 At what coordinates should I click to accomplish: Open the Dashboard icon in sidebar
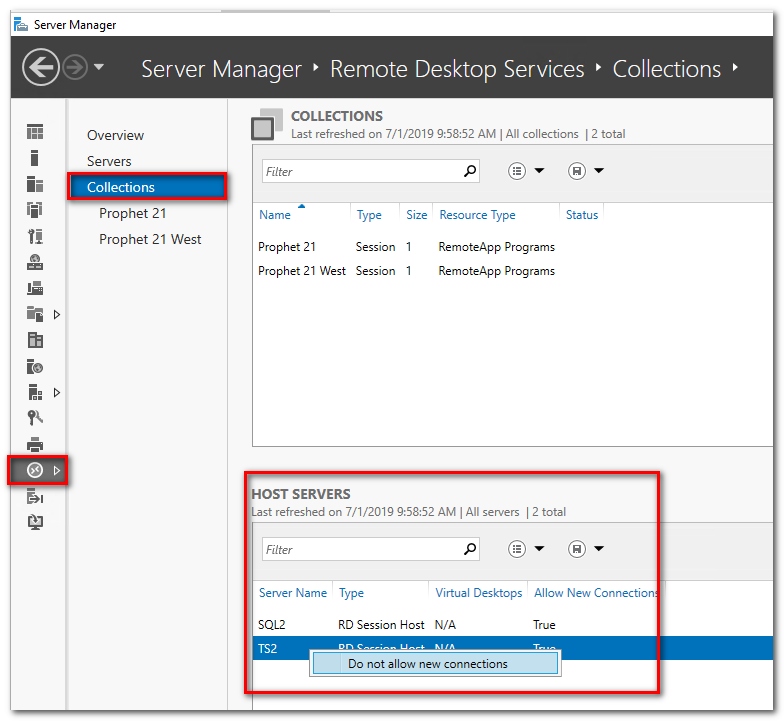pos(35,132)
